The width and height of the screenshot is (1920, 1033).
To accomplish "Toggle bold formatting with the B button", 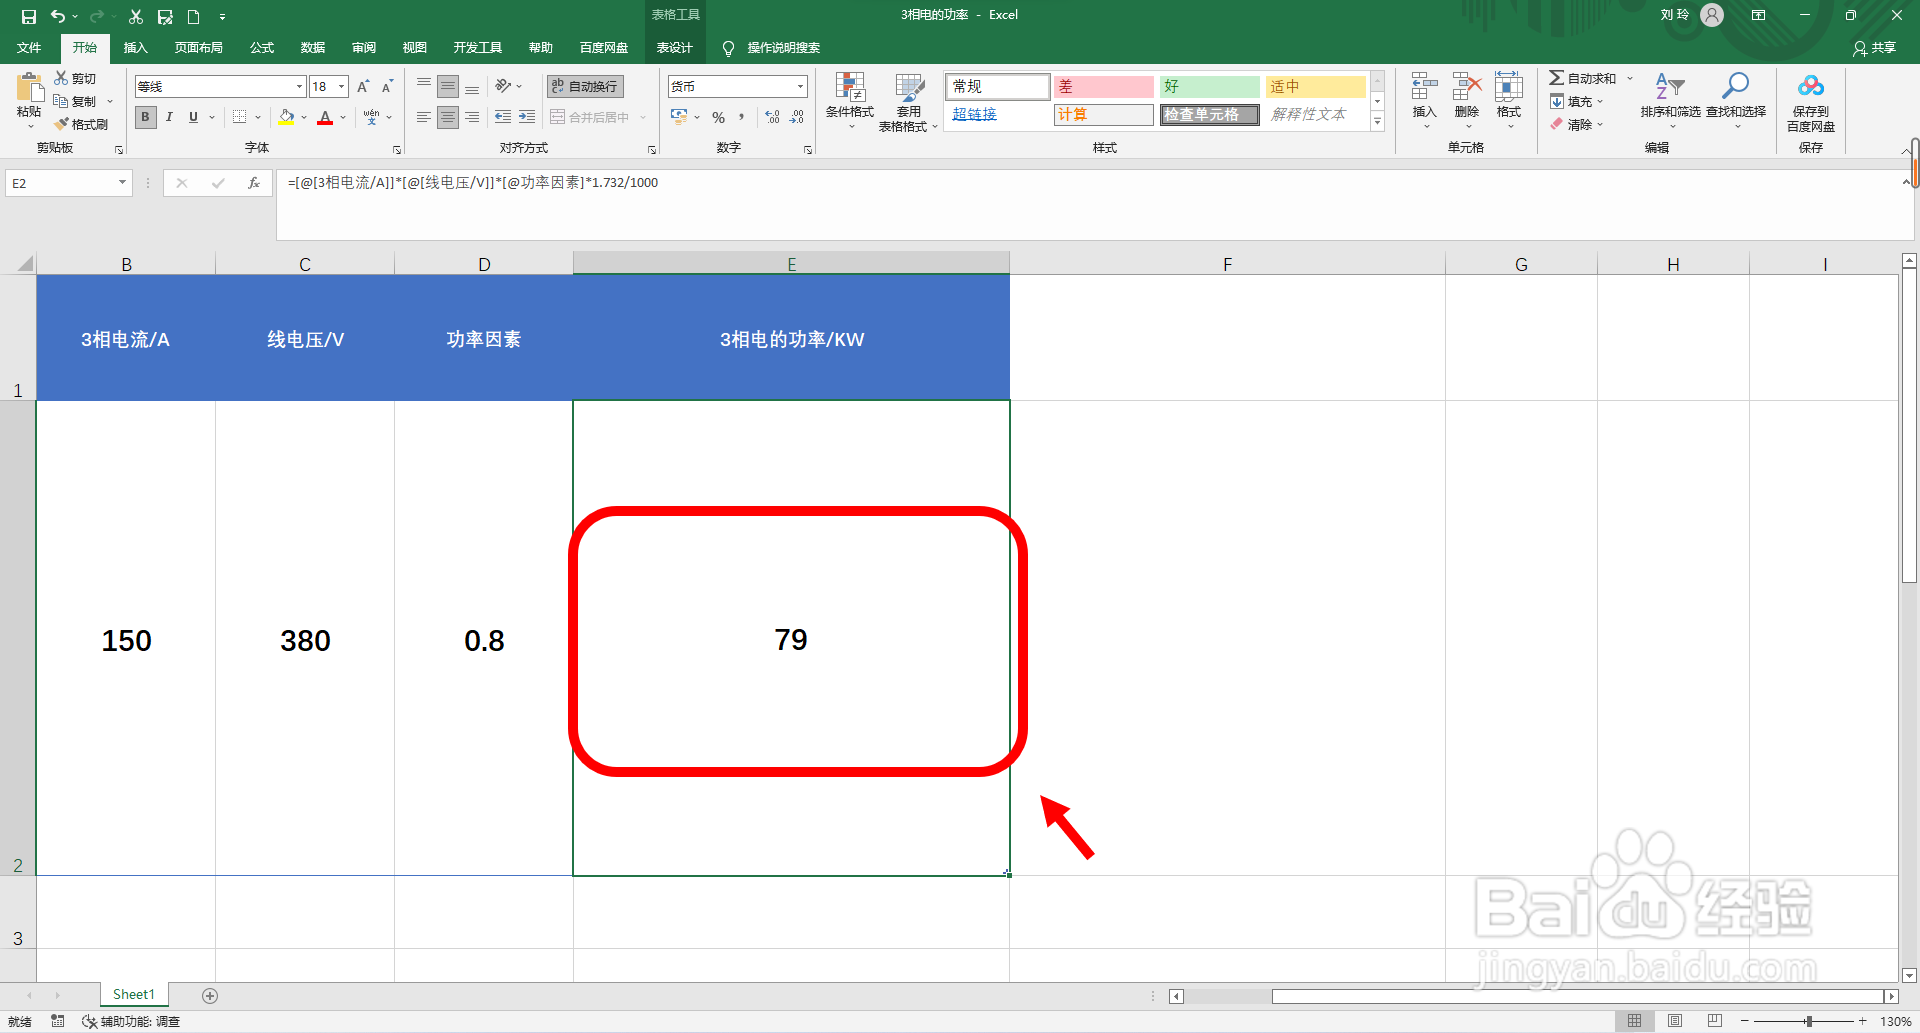I will click(x=145, y=117).
